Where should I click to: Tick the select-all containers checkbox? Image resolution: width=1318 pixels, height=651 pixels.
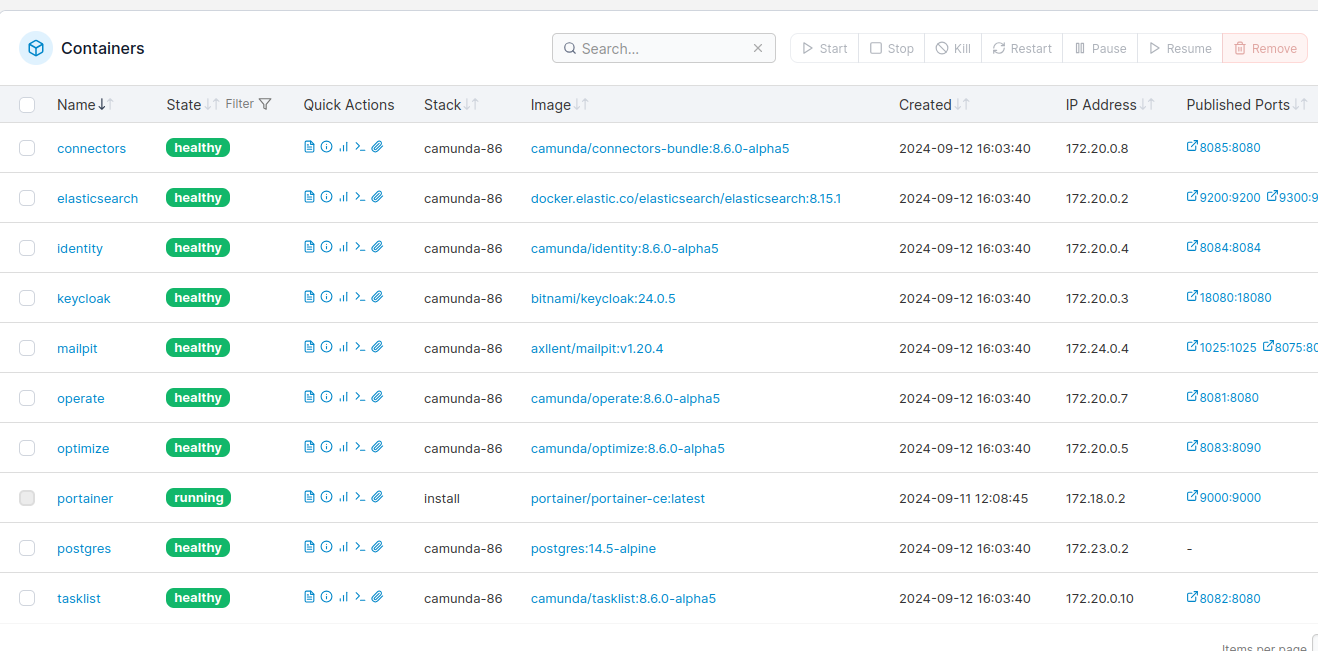27,105
